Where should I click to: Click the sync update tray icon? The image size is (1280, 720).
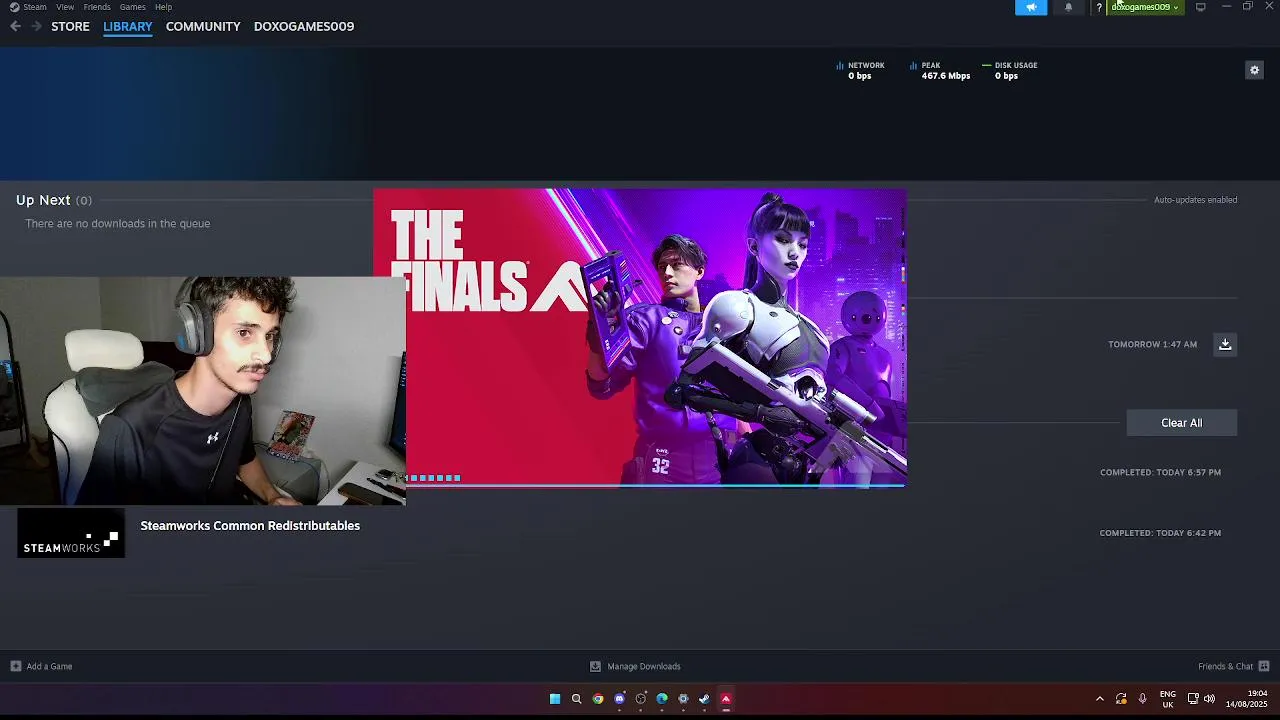pos(1121,699)
